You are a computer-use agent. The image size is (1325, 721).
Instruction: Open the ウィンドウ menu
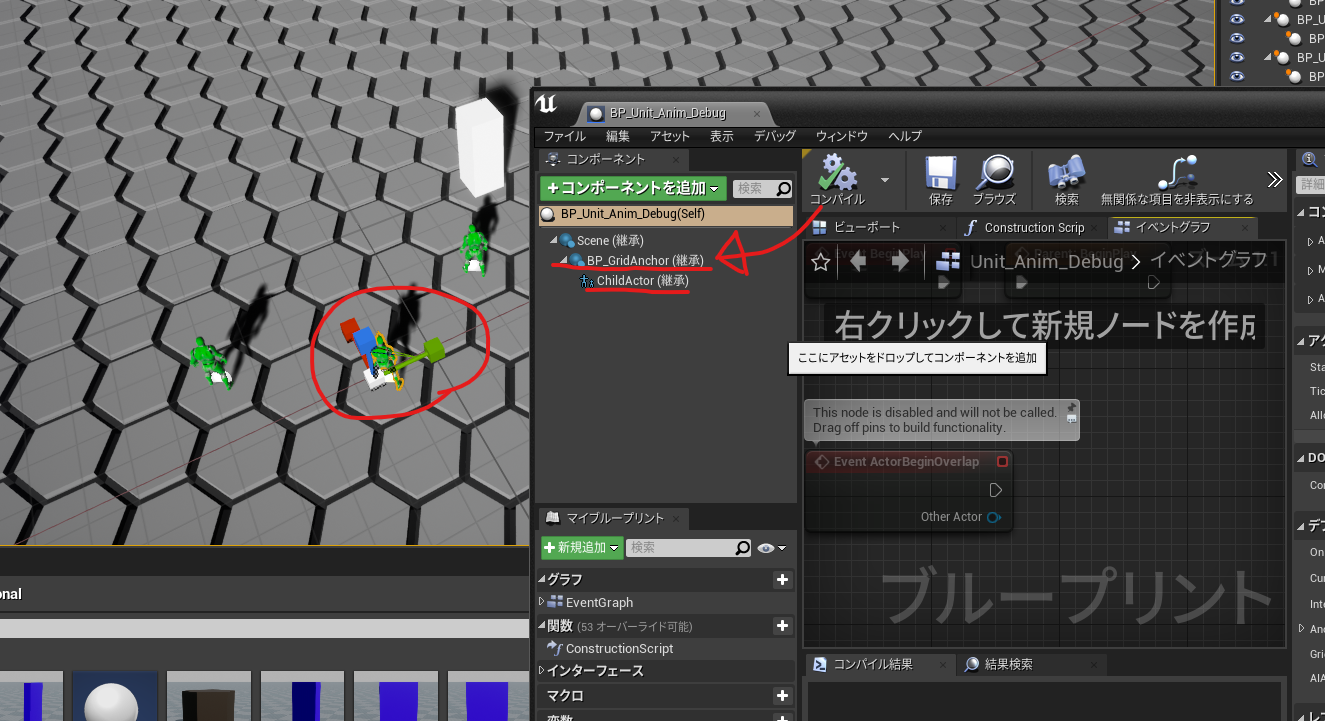[842, 136]
